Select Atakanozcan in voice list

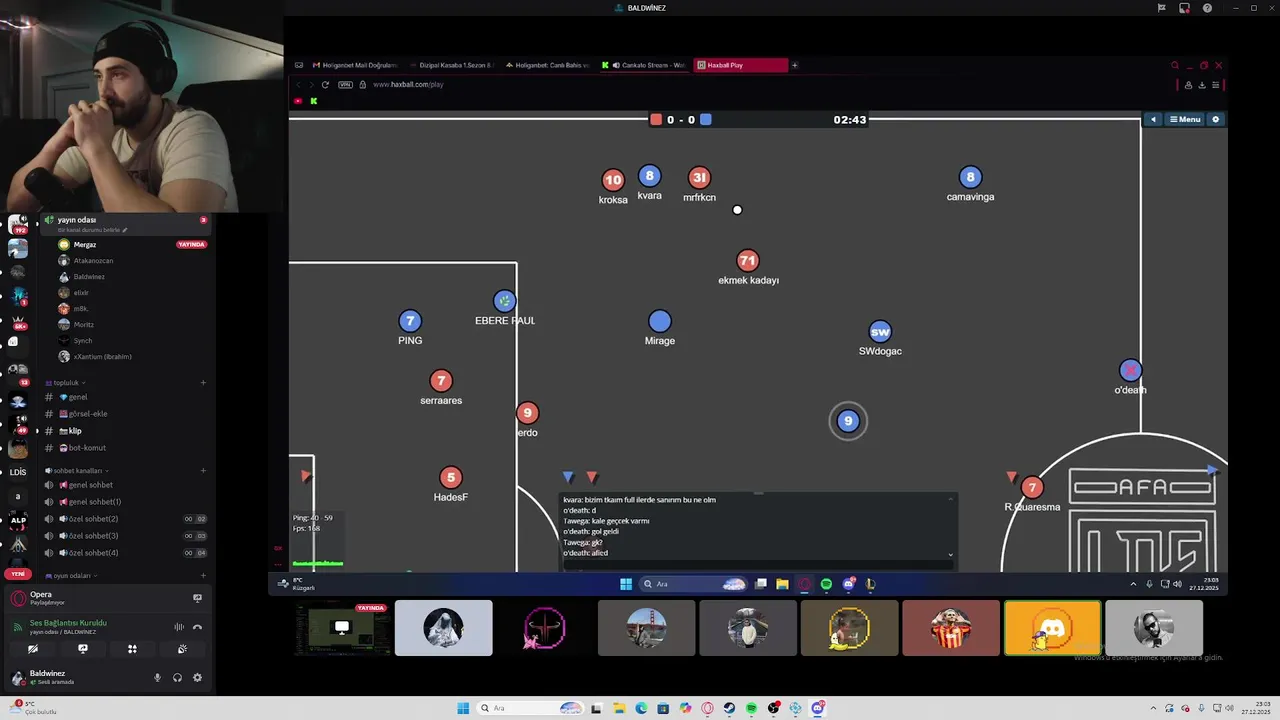pos(130,261)
